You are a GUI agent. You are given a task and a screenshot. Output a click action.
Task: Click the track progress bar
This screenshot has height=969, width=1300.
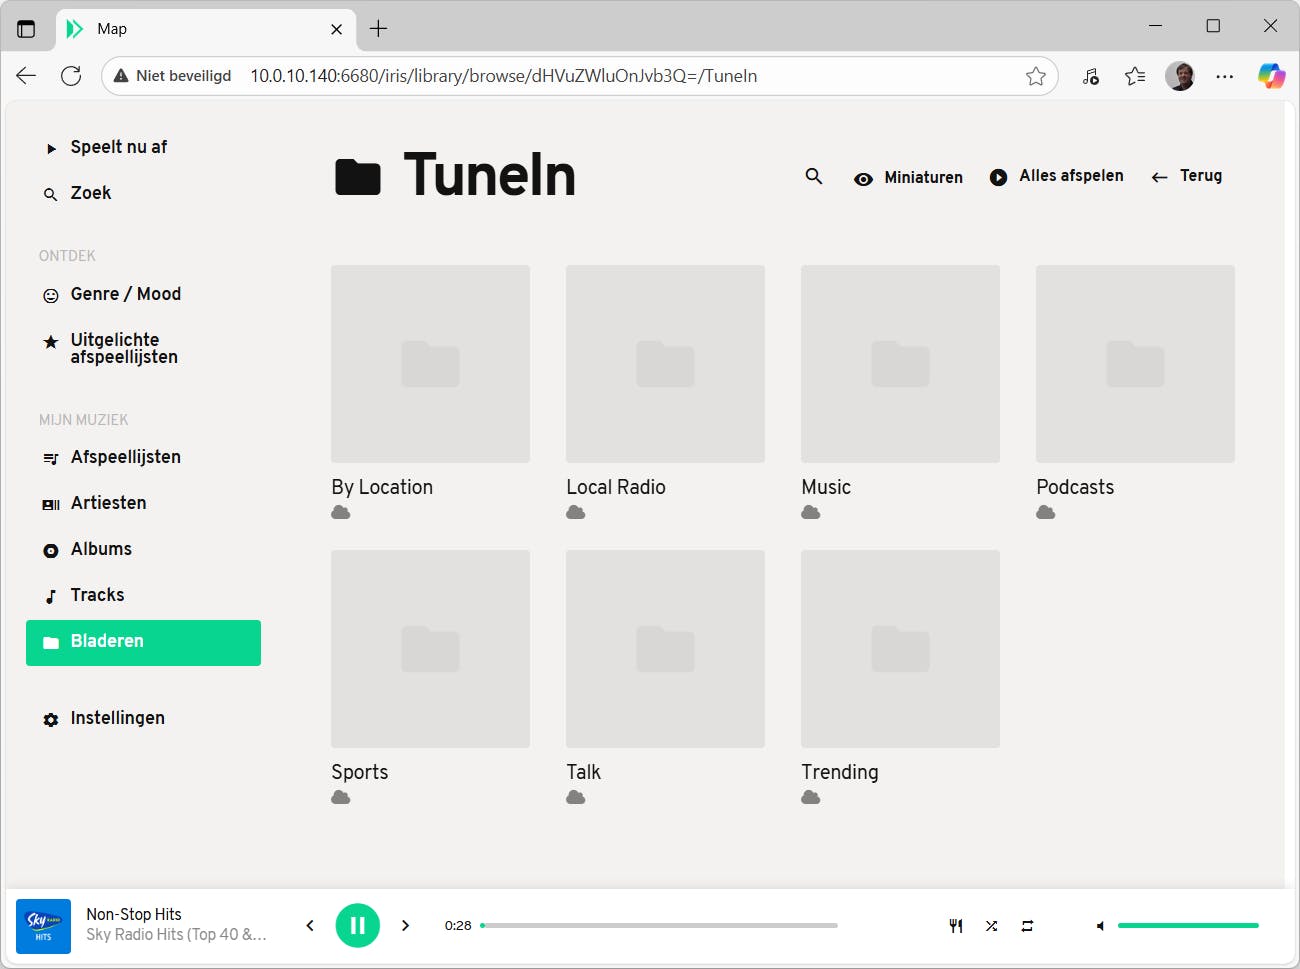pyautogui.click(x=659, y=926)
